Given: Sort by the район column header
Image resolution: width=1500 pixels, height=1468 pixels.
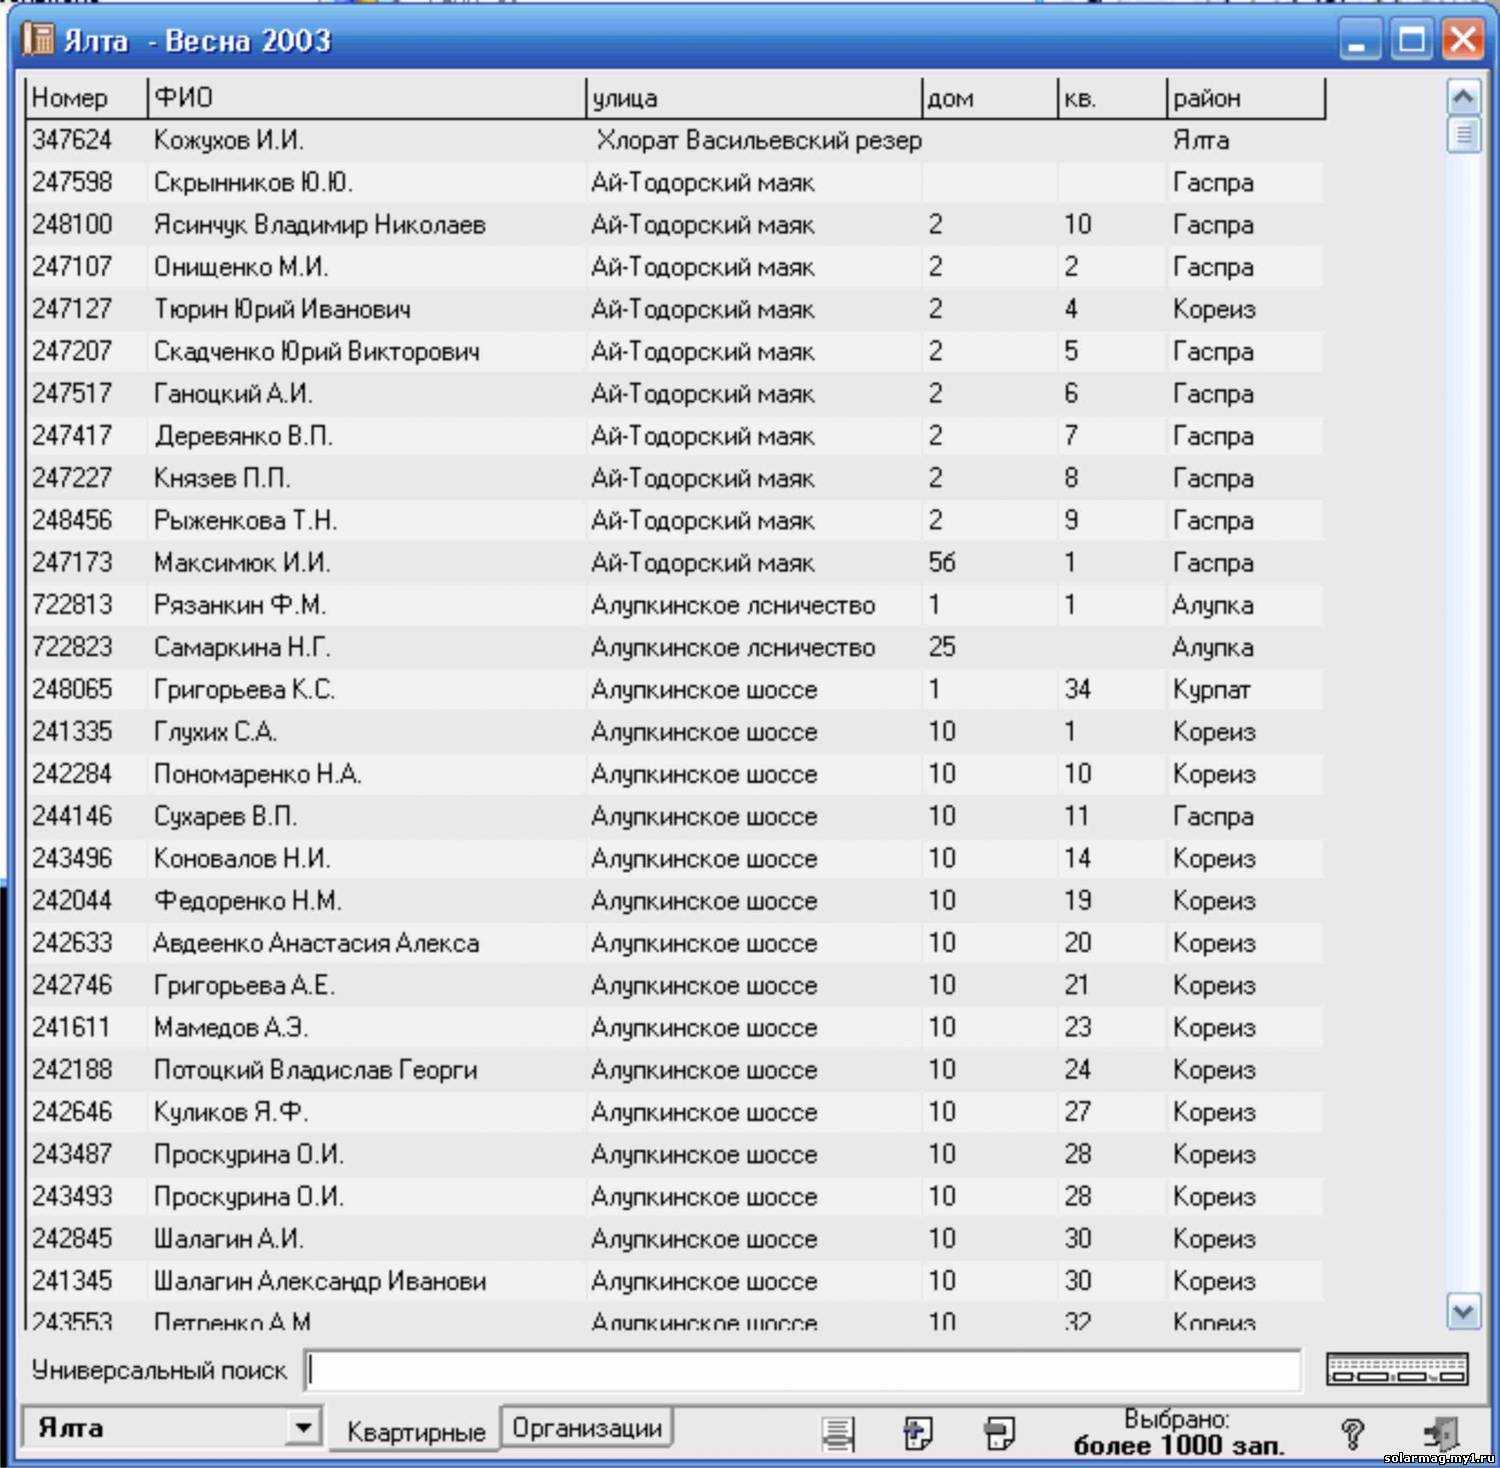Looking at the screenshot, I should click(x=1246, y=98).
